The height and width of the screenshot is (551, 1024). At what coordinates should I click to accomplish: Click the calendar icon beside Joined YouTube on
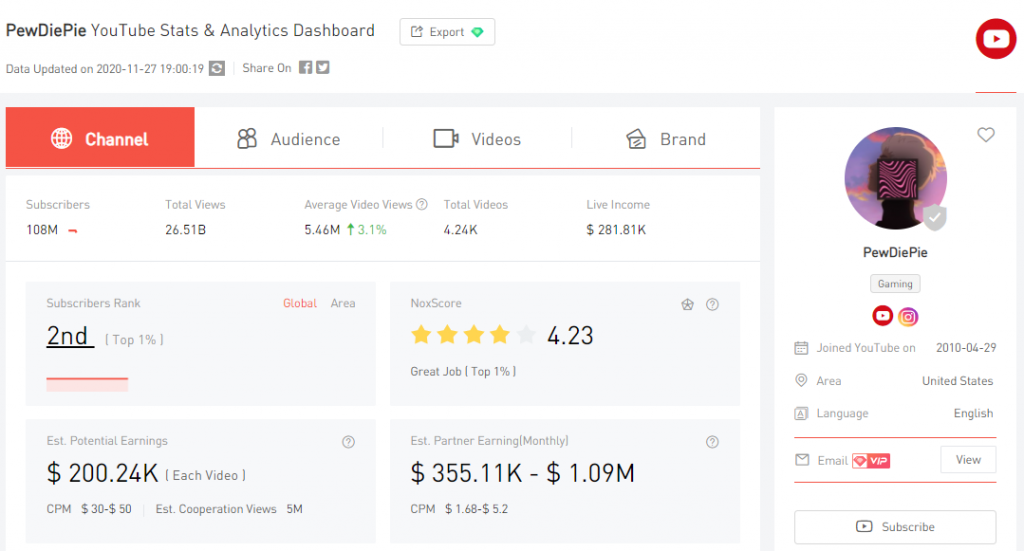point(801,348)
